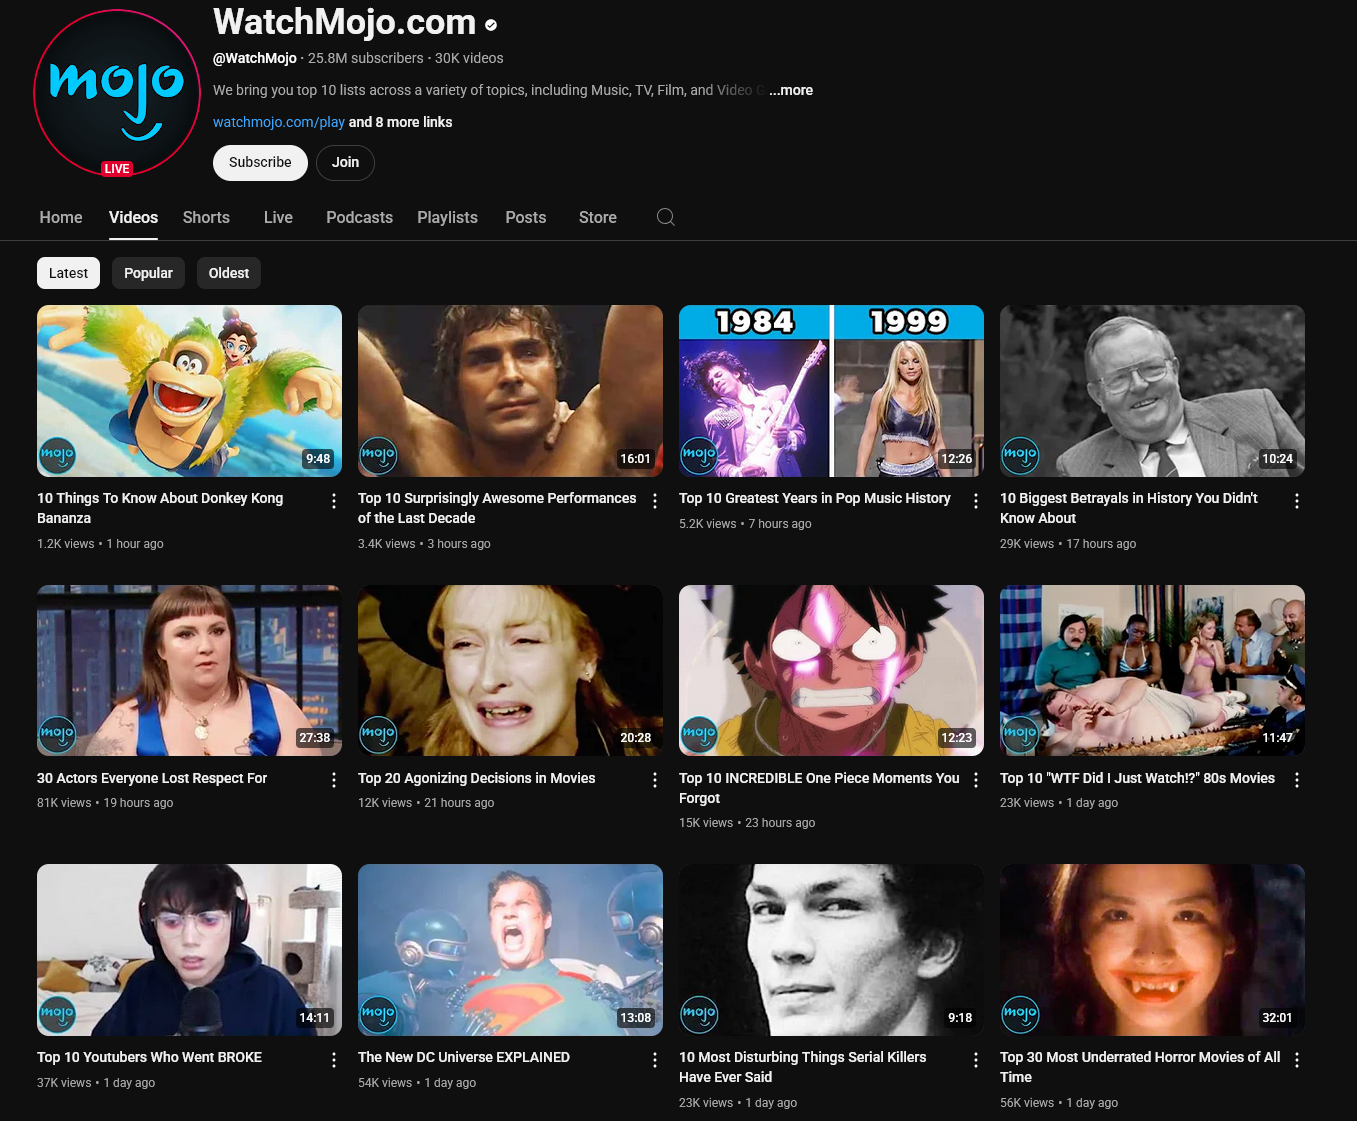The width and height of the screenshot is (1357, 1121).
Task: Open 'Top 10 Youtubers Who Went BROKE' title
Action: (x=150, y=1057)
